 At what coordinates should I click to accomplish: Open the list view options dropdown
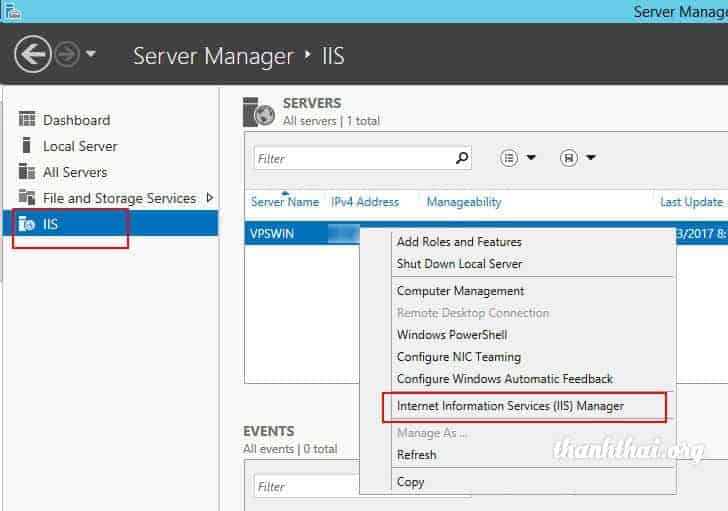[x=518, y=158]
